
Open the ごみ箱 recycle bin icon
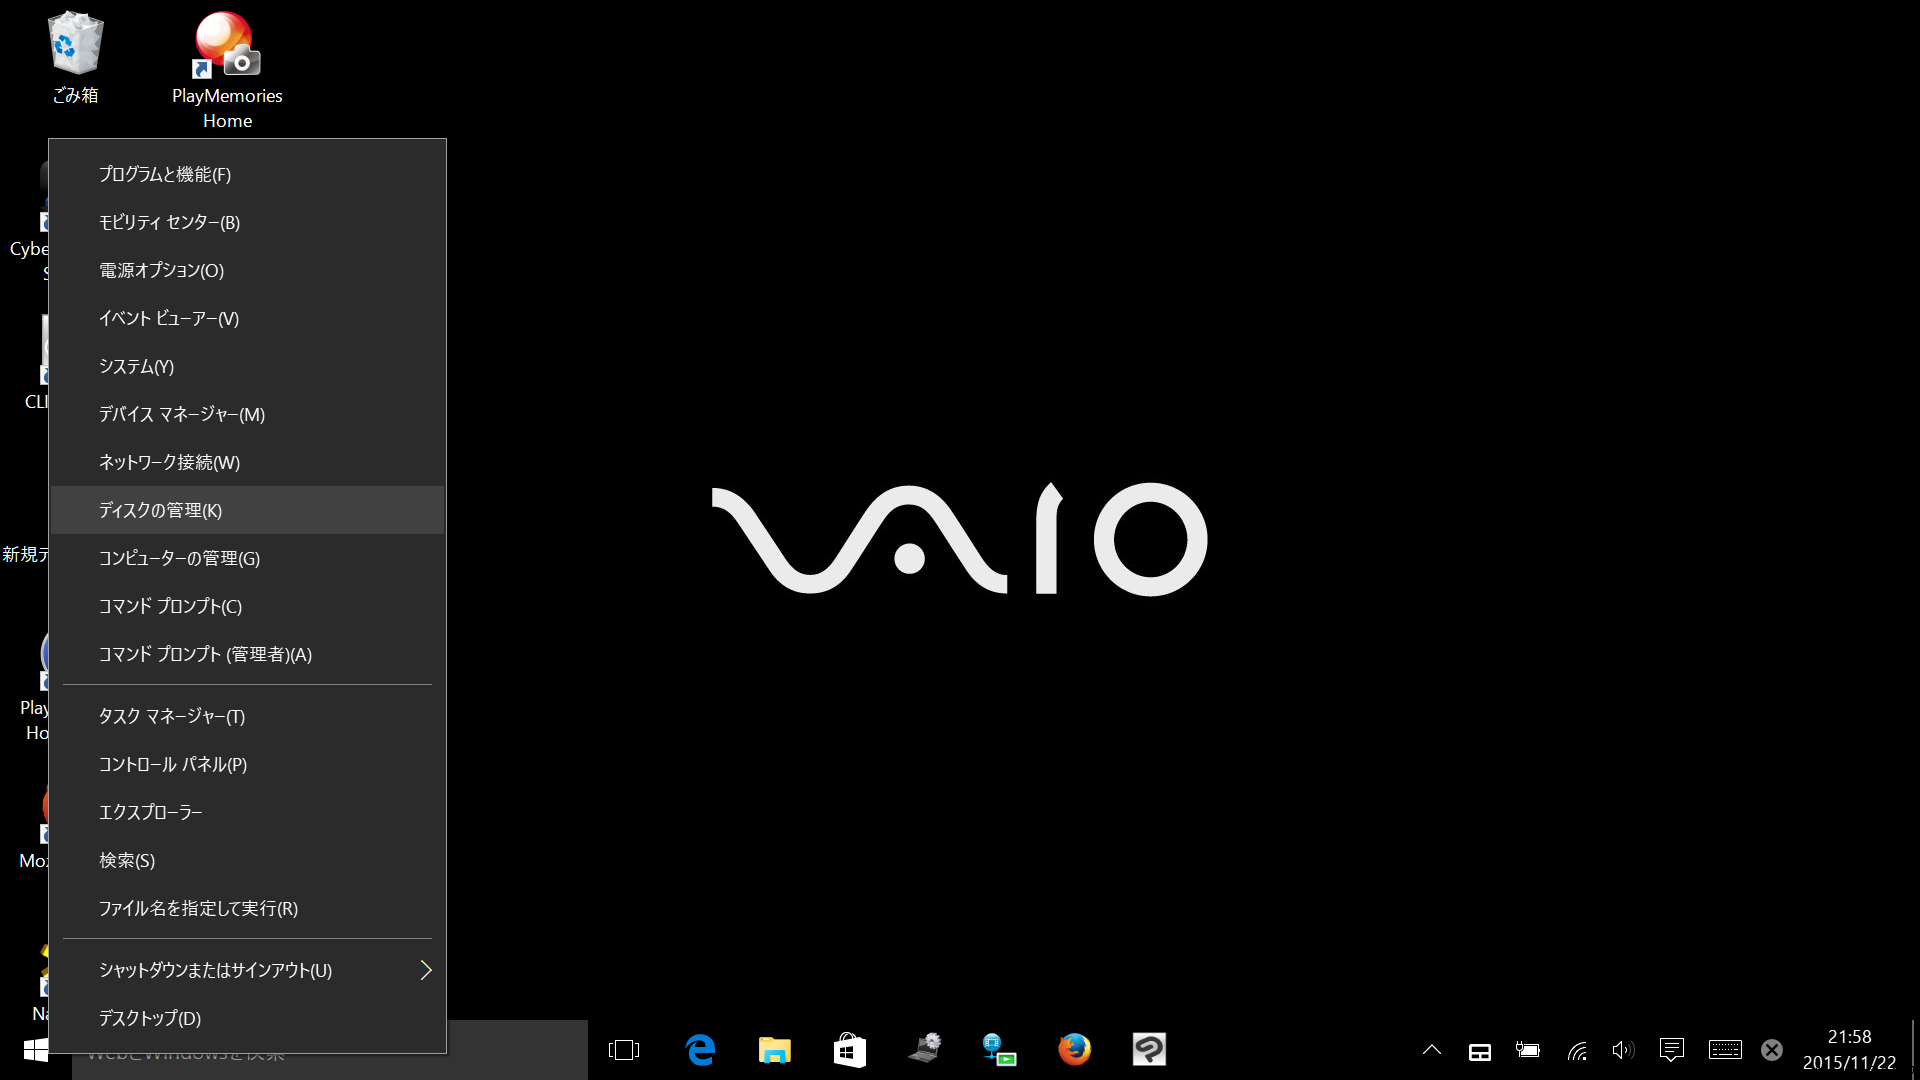(x=75, y=58)
